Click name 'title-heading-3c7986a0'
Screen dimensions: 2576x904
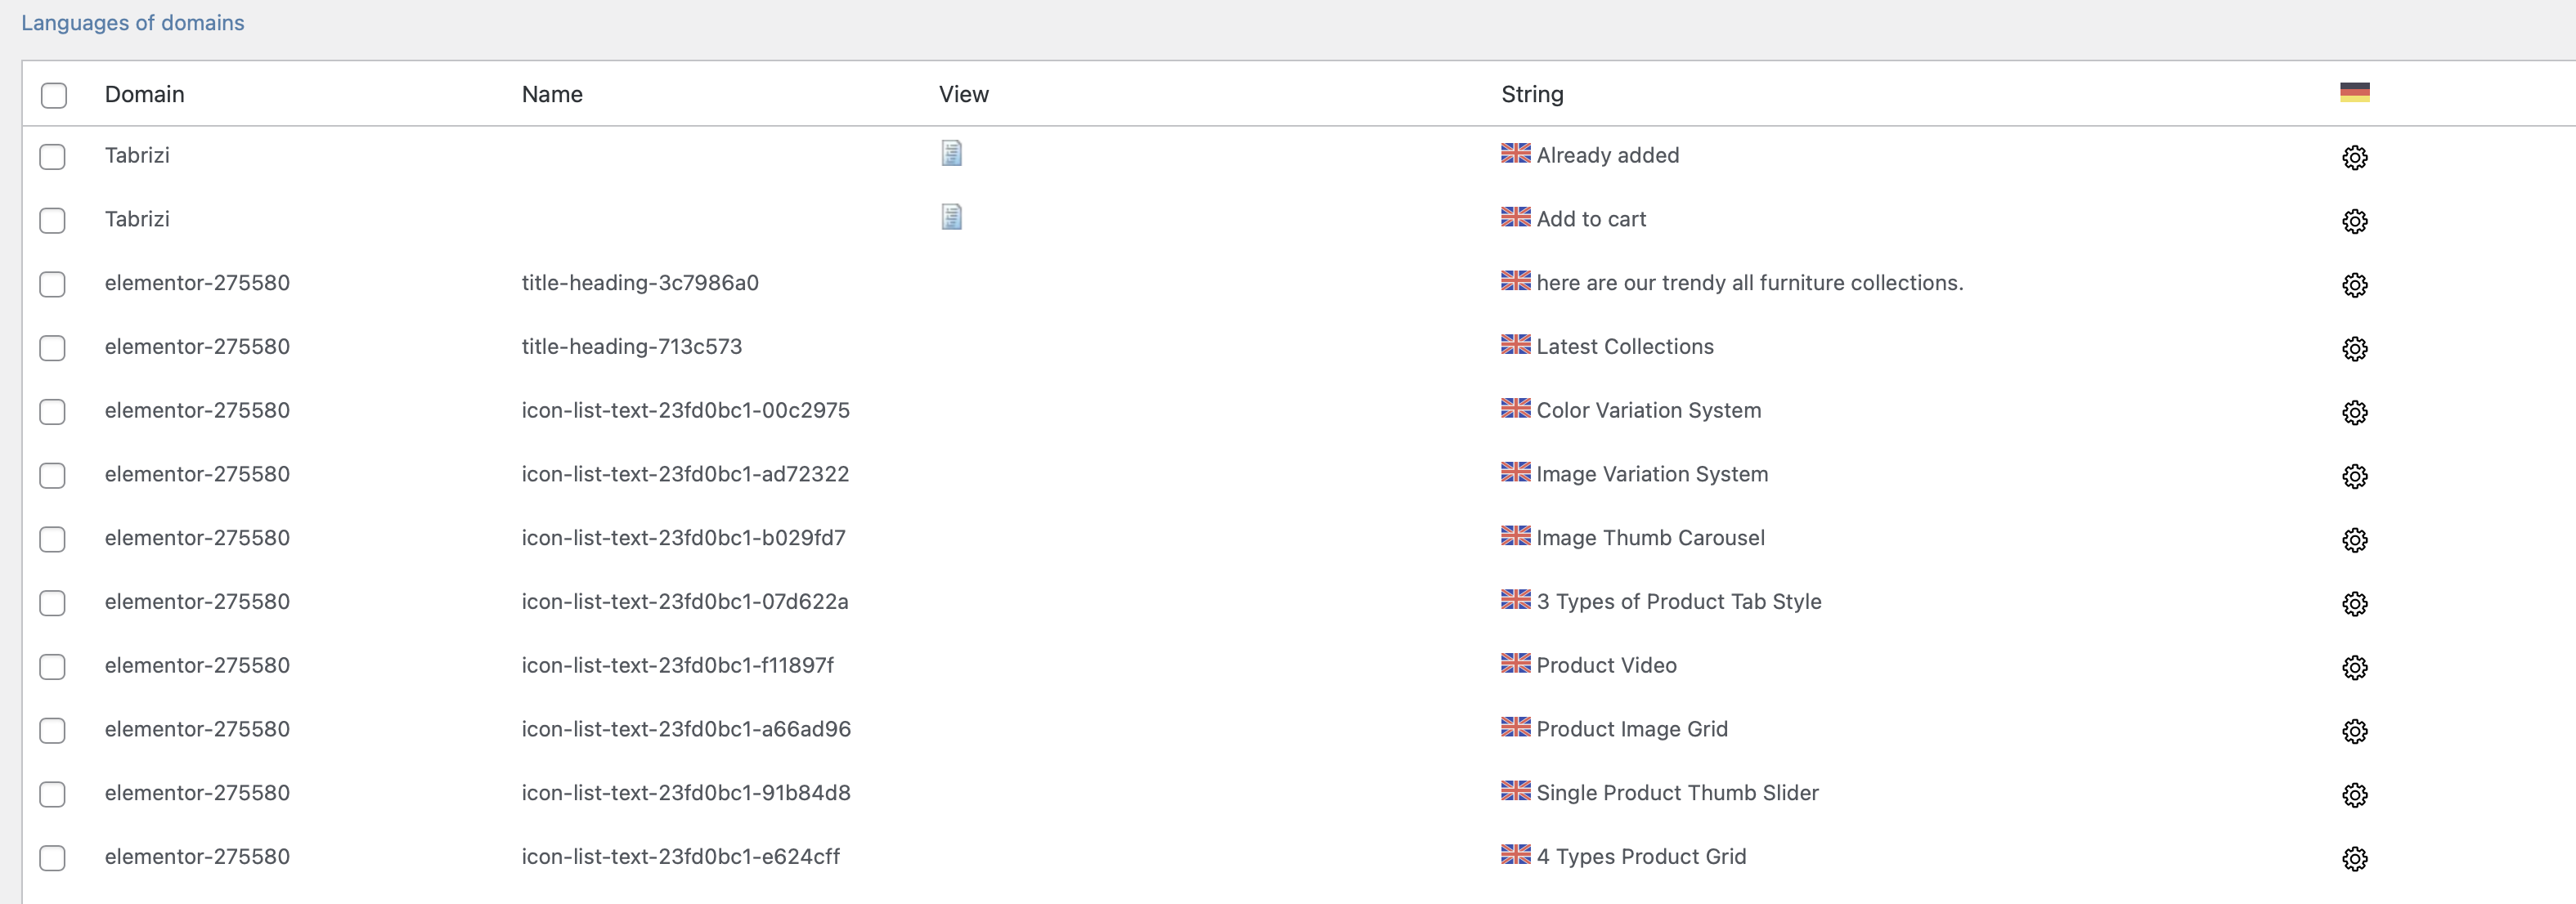click(640, 283)
